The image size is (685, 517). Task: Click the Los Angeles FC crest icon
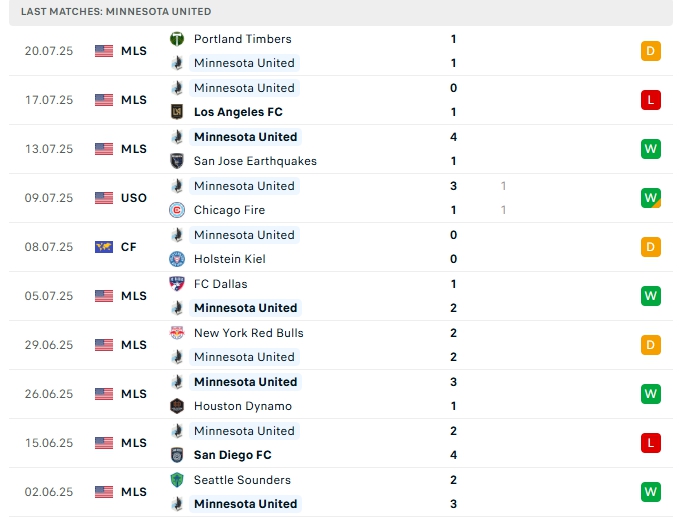click(177, 112)
